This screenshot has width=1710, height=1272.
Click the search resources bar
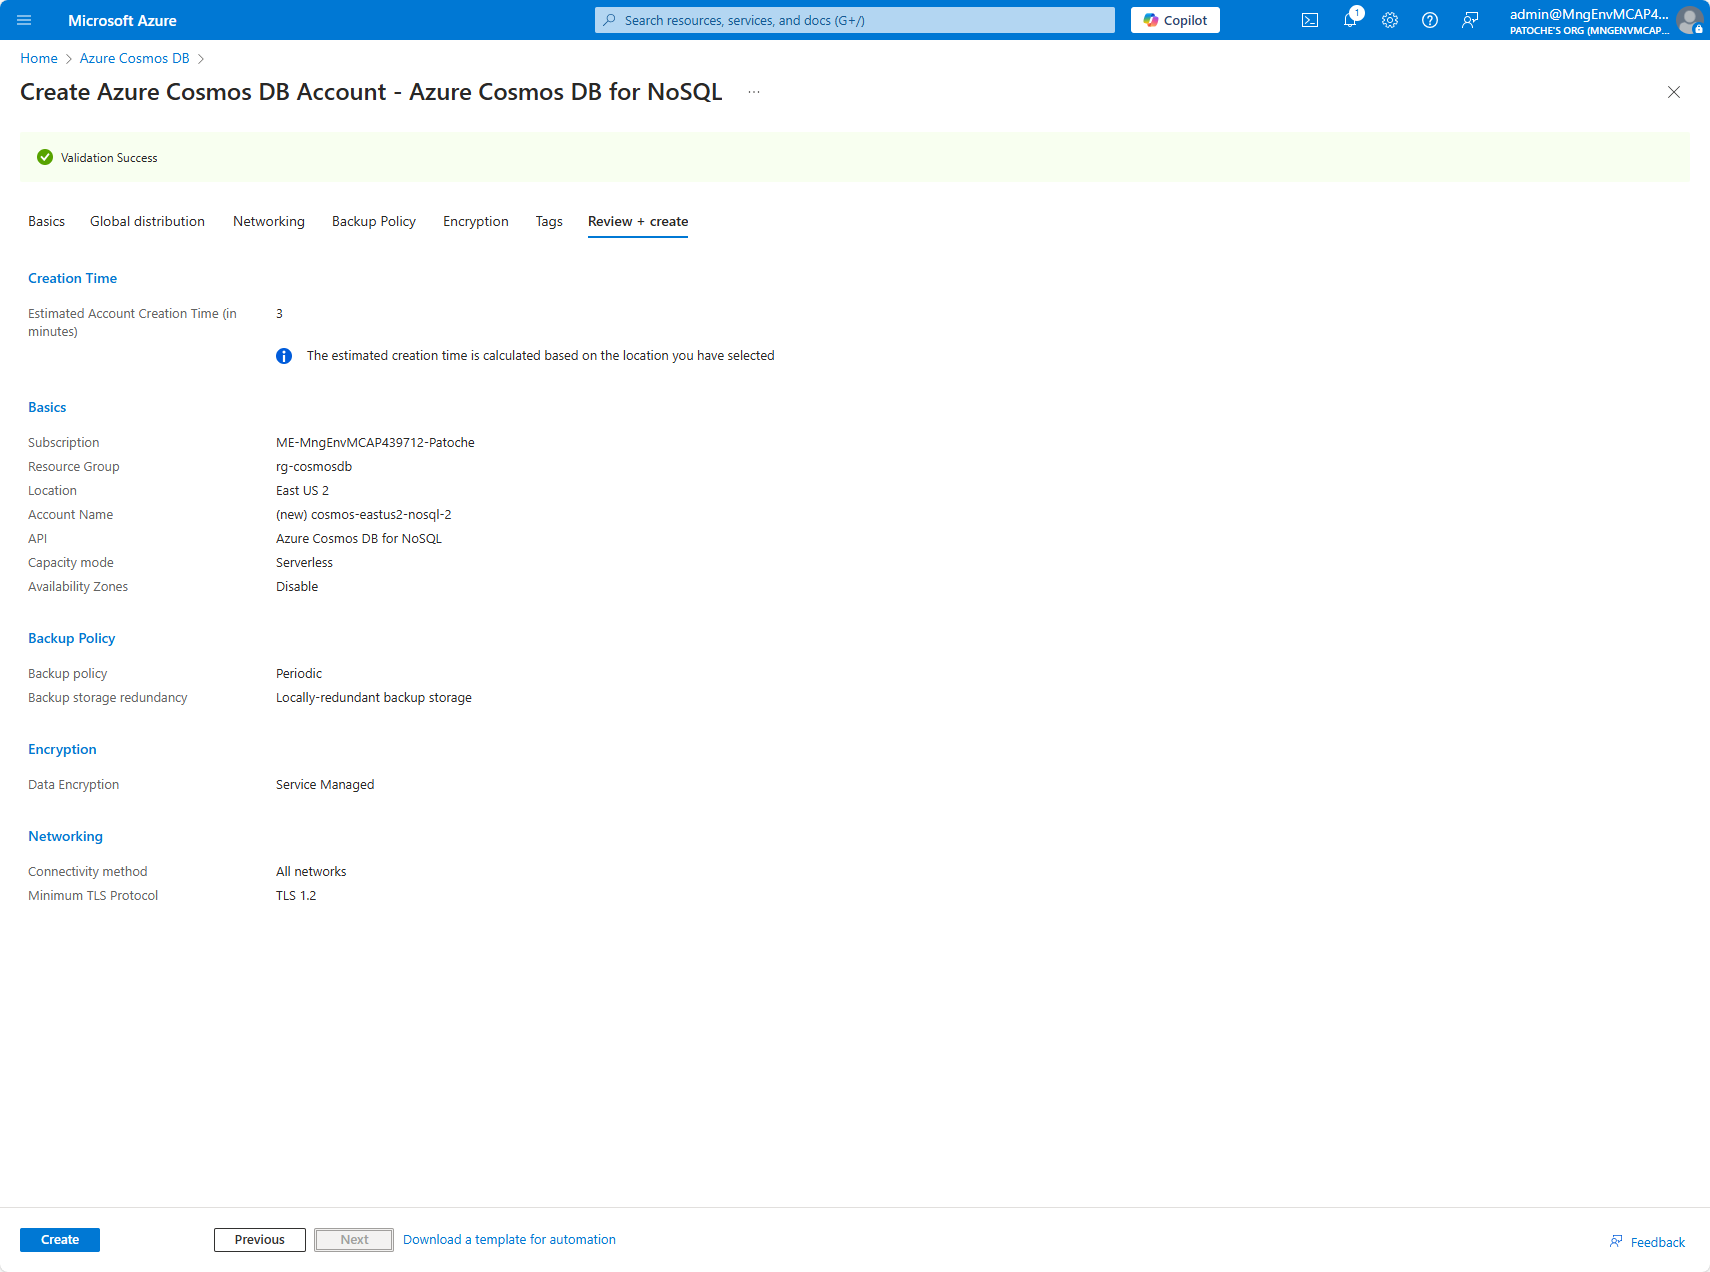coord(854,20)
